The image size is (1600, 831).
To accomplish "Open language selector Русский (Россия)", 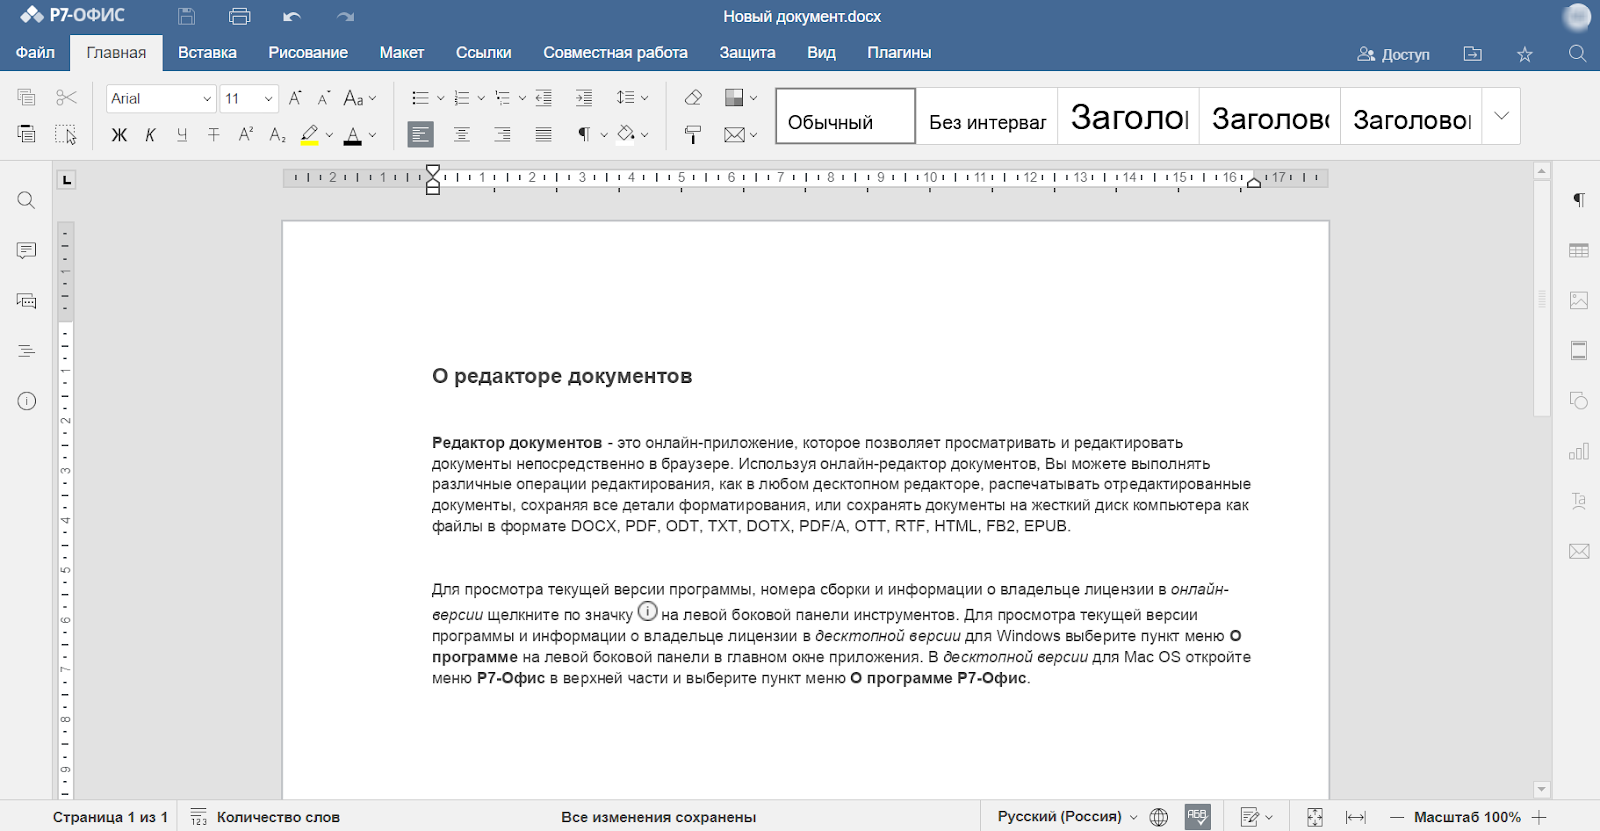I will coord(1067,817).
